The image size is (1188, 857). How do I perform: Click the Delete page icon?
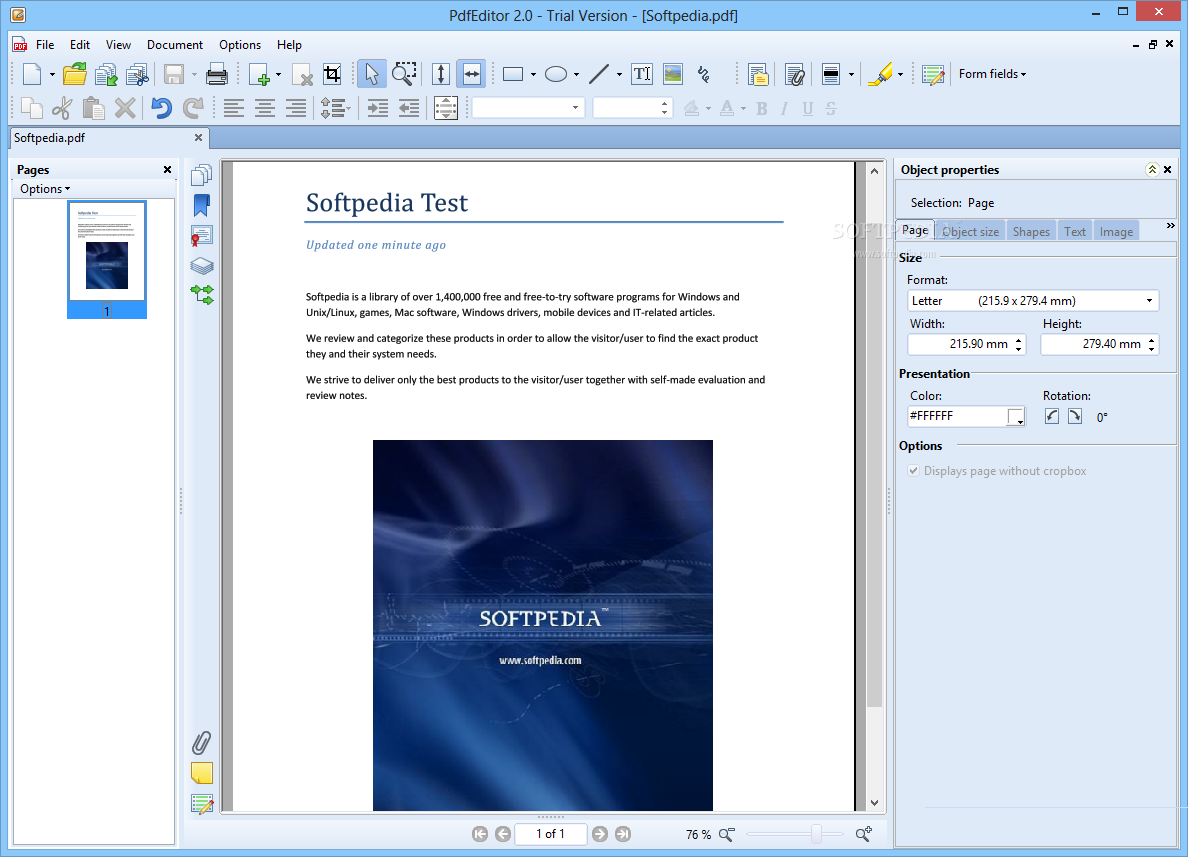click(302, 74)
